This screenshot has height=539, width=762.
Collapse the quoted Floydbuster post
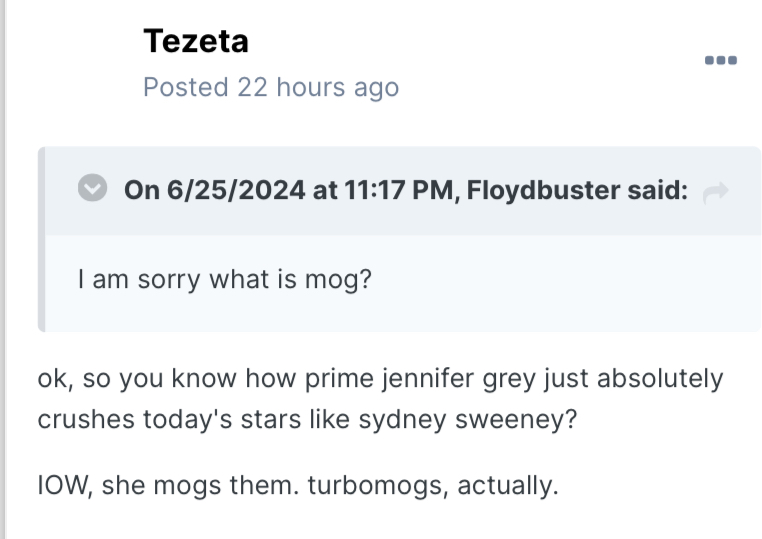point(93,188)
